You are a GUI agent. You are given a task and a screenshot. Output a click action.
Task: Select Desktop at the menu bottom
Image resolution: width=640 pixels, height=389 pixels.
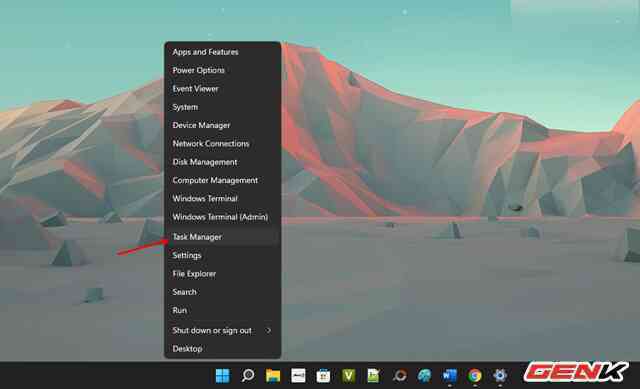pos(222,349)
